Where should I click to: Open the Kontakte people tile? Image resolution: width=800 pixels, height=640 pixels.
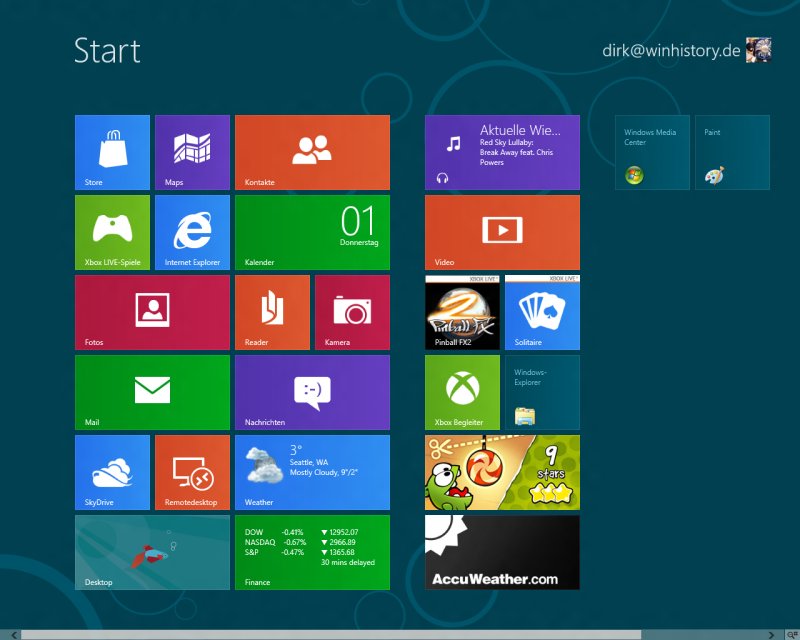pos(312,152)
